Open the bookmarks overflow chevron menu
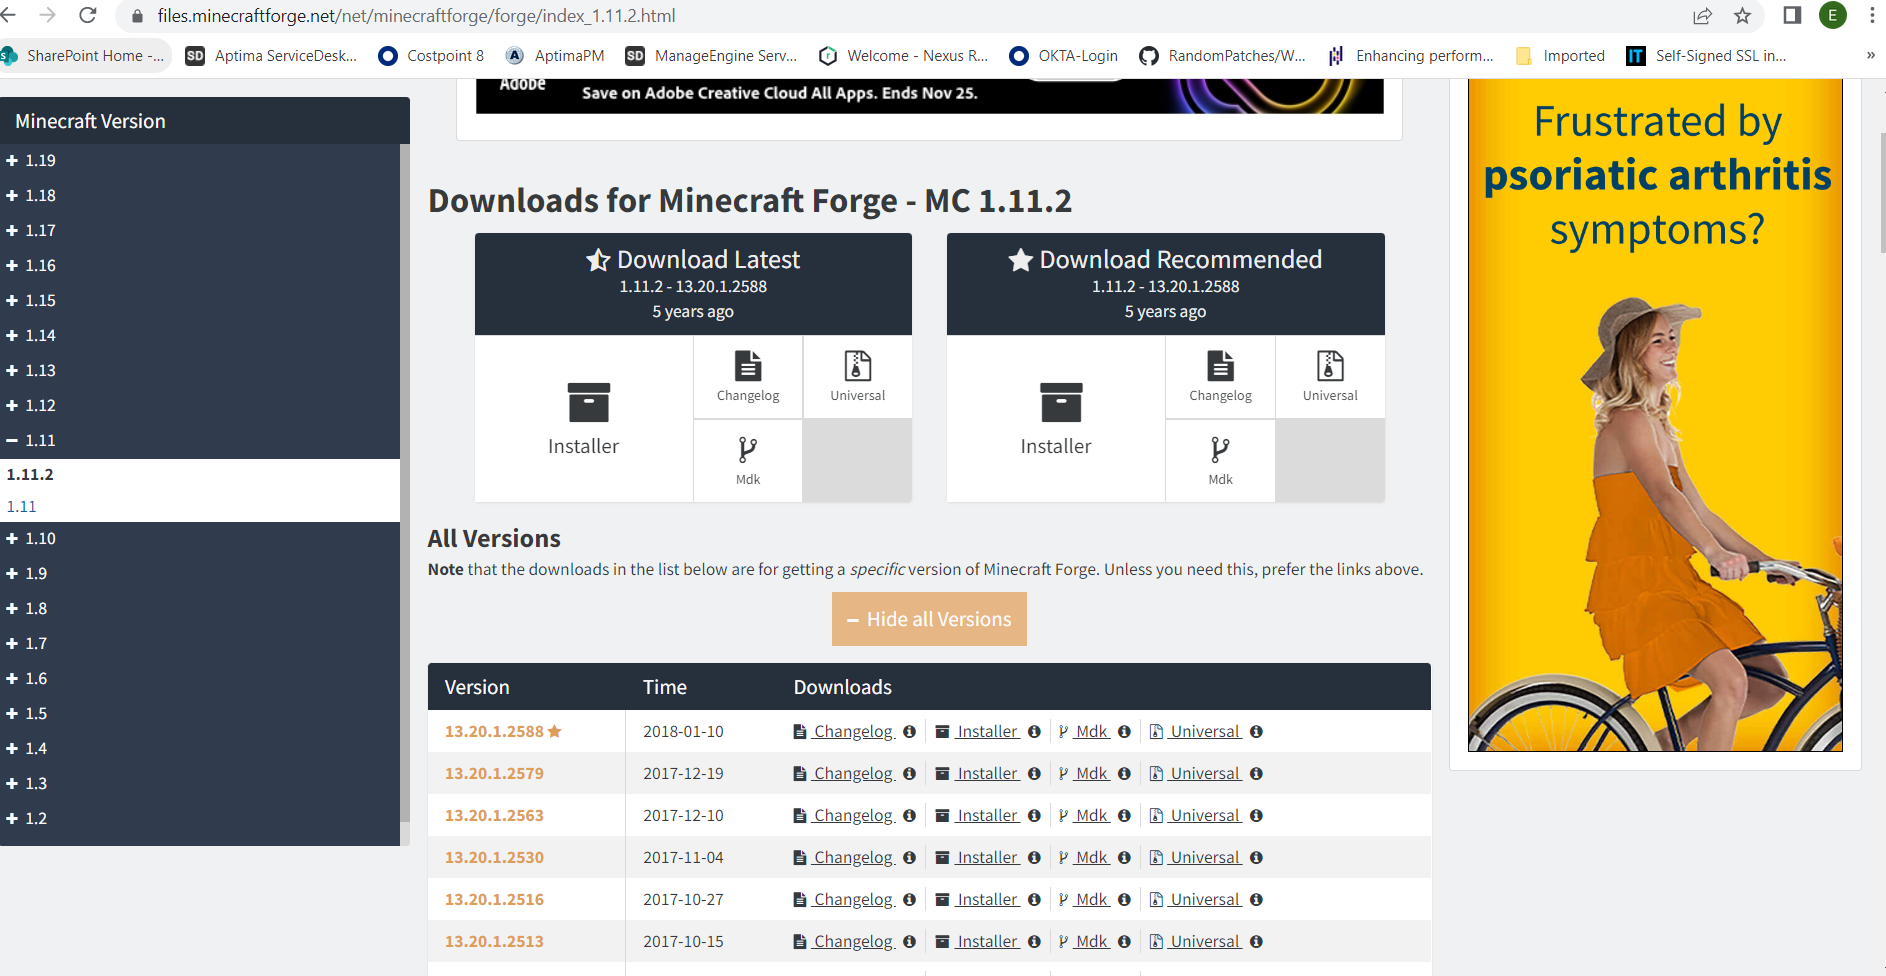The image size is (1886, 976). pyautogui.click(x=1869, y=55)
